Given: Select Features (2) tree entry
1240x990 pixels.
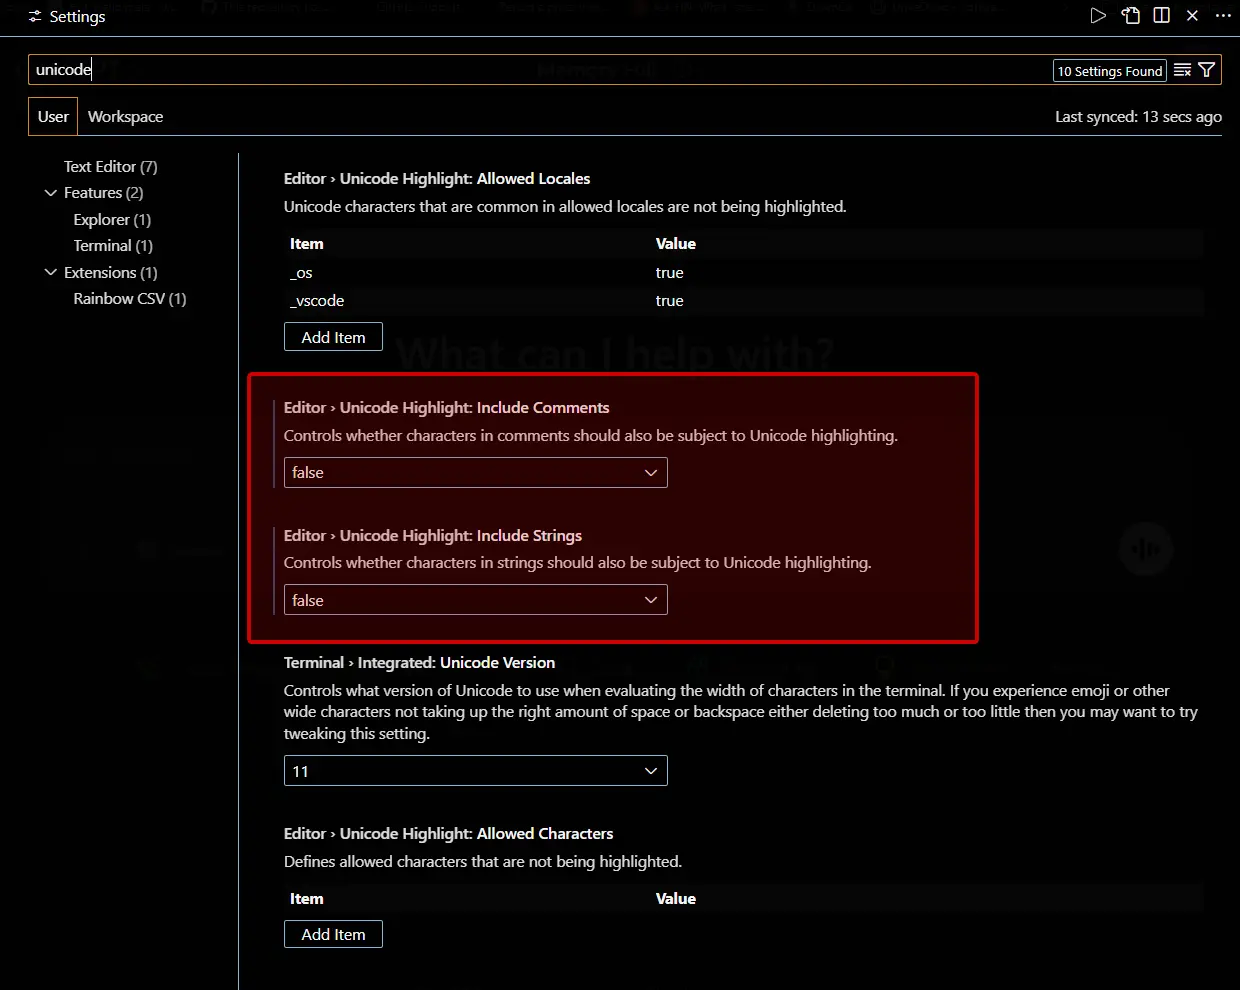Looking at the screenshot, I should 103,193.
